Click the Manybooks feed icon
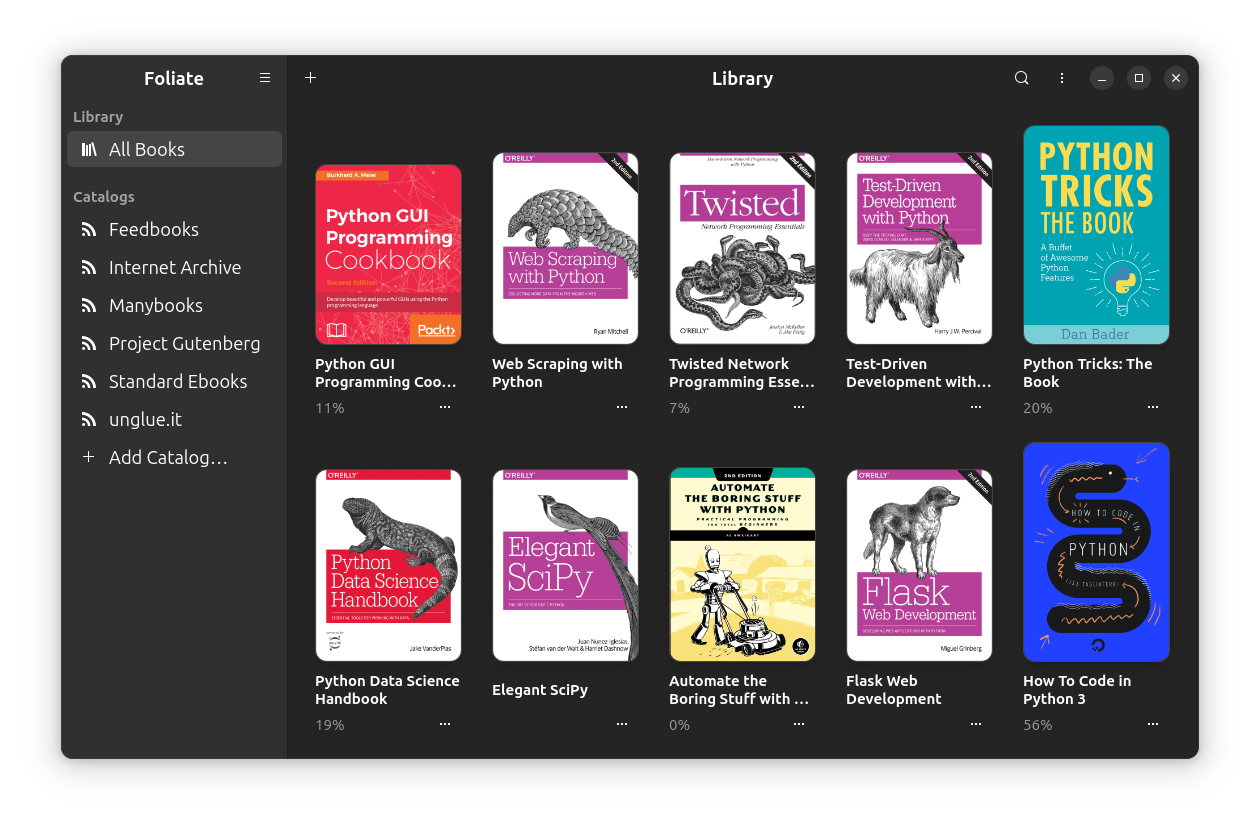This screenshot has height=826, width=1260. click(x=89, y=305)
